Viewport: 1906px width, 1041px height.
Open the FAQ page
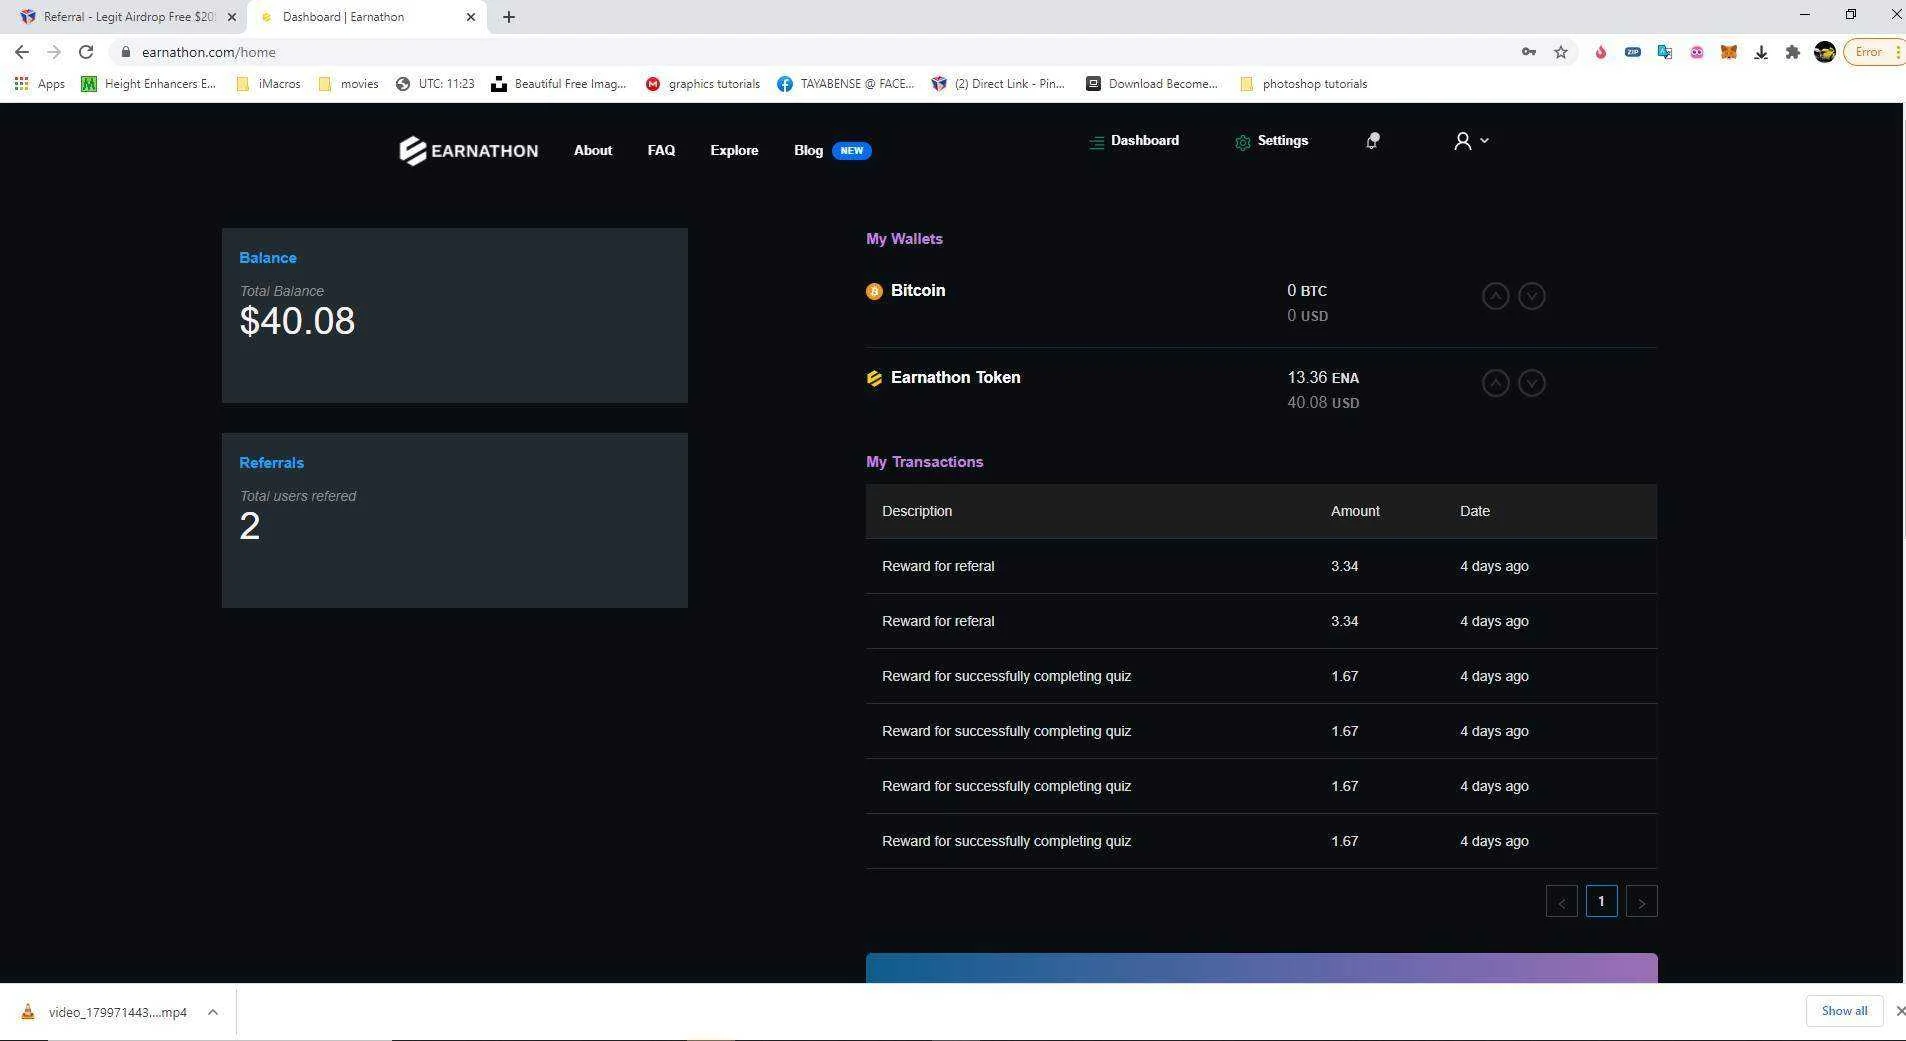click(x=661, y=151)
